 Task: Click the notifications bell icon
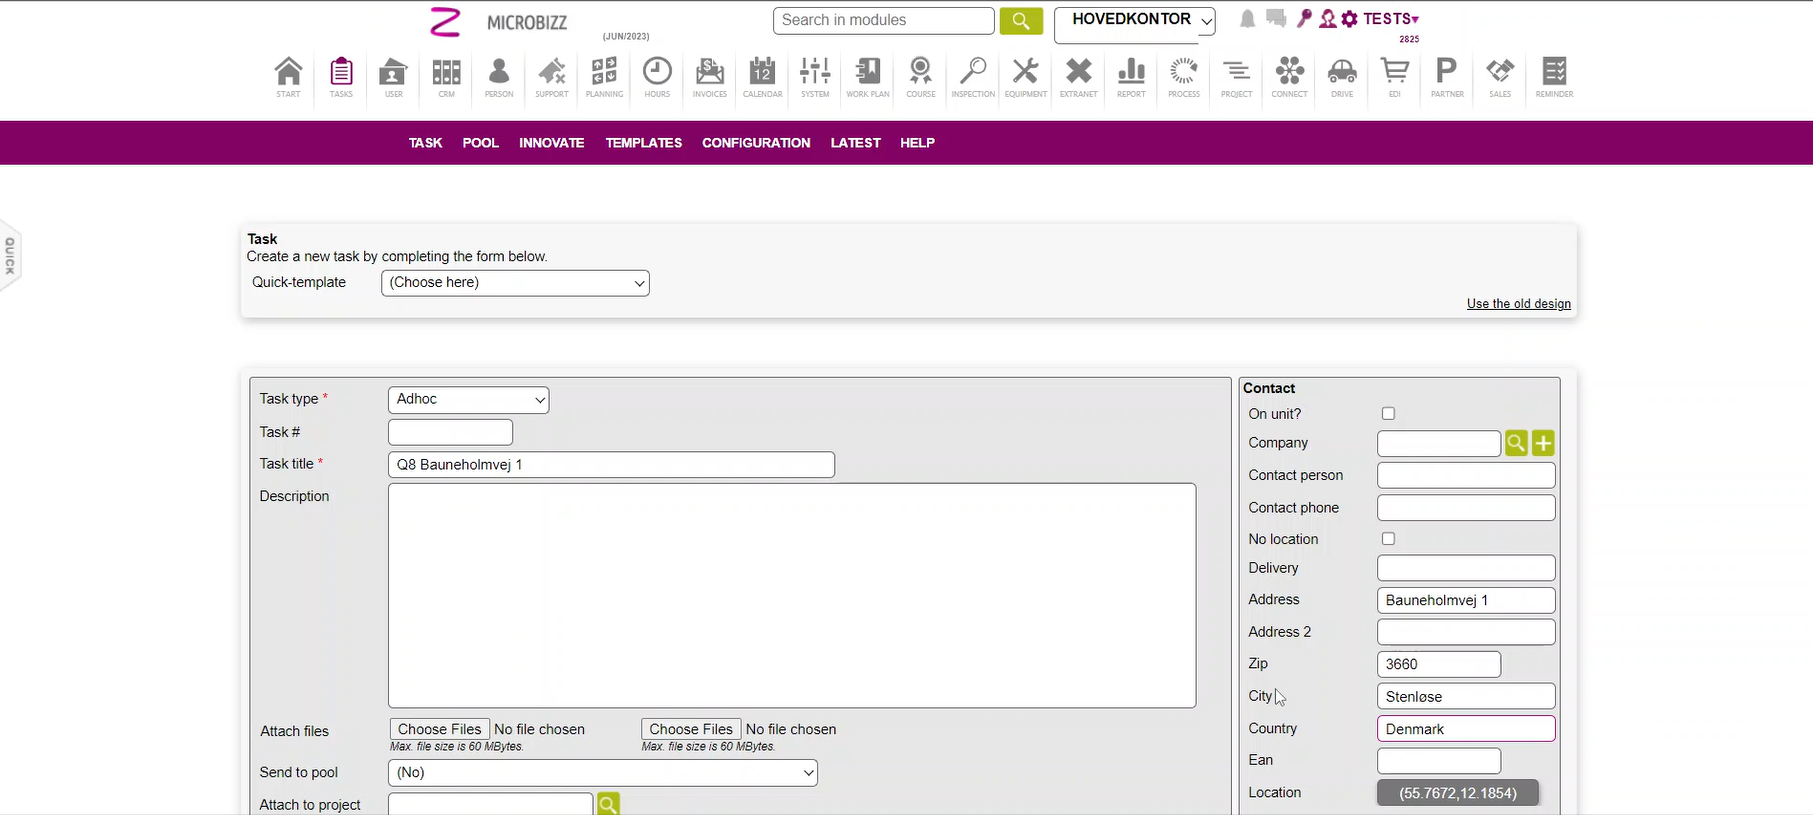1247,19
